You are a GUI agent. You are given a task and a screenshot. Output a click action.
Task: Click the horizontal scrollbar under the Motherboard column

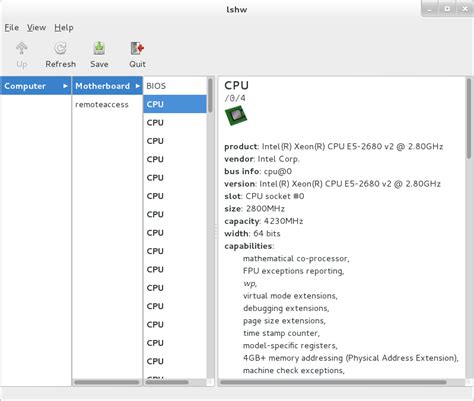pos(107,382)
